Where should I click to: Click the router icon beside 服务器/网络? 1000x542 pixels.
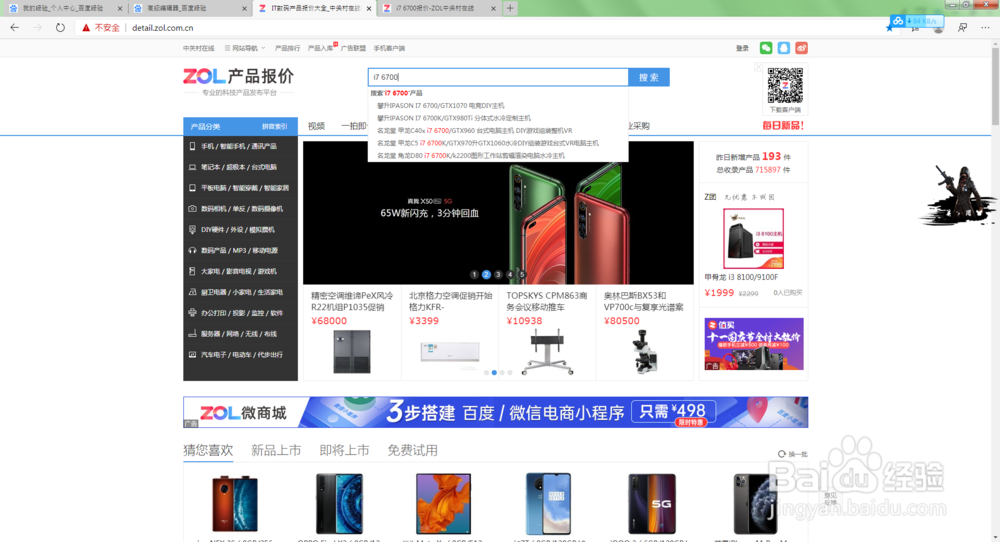[x=192, y=333]
